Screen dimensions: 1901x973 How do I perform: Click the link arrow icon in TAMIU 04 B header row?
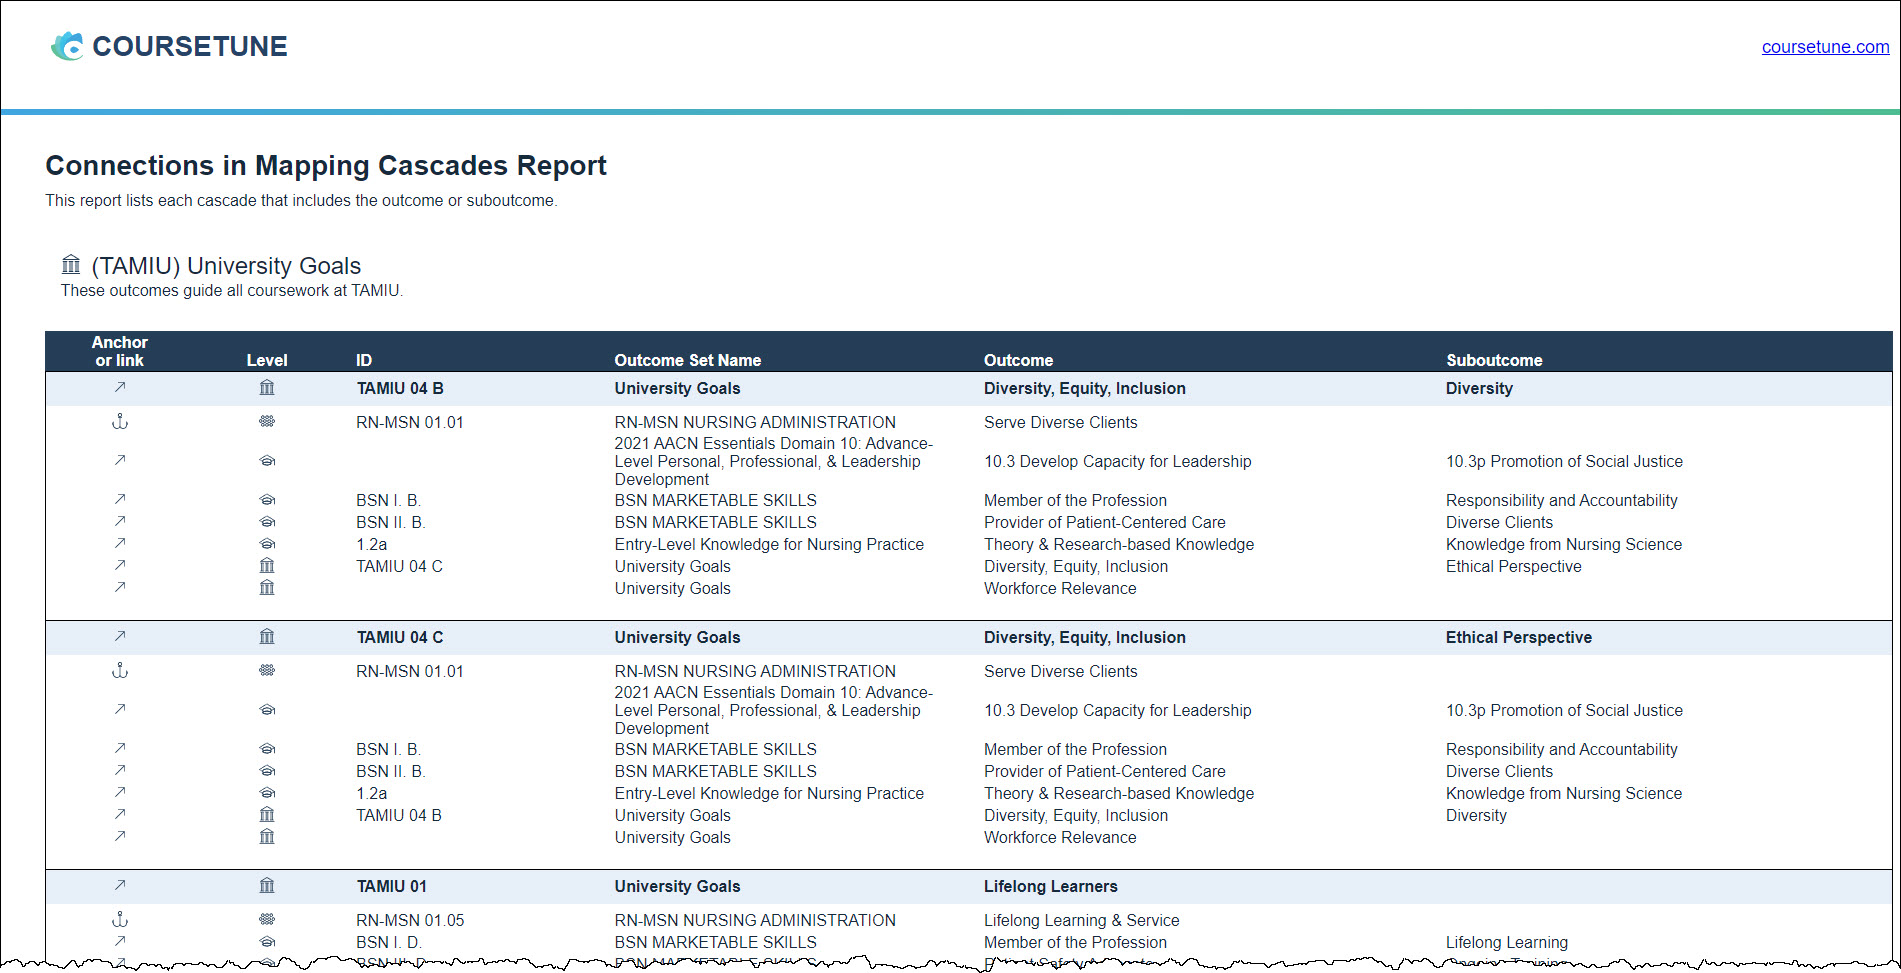[120, 388]
